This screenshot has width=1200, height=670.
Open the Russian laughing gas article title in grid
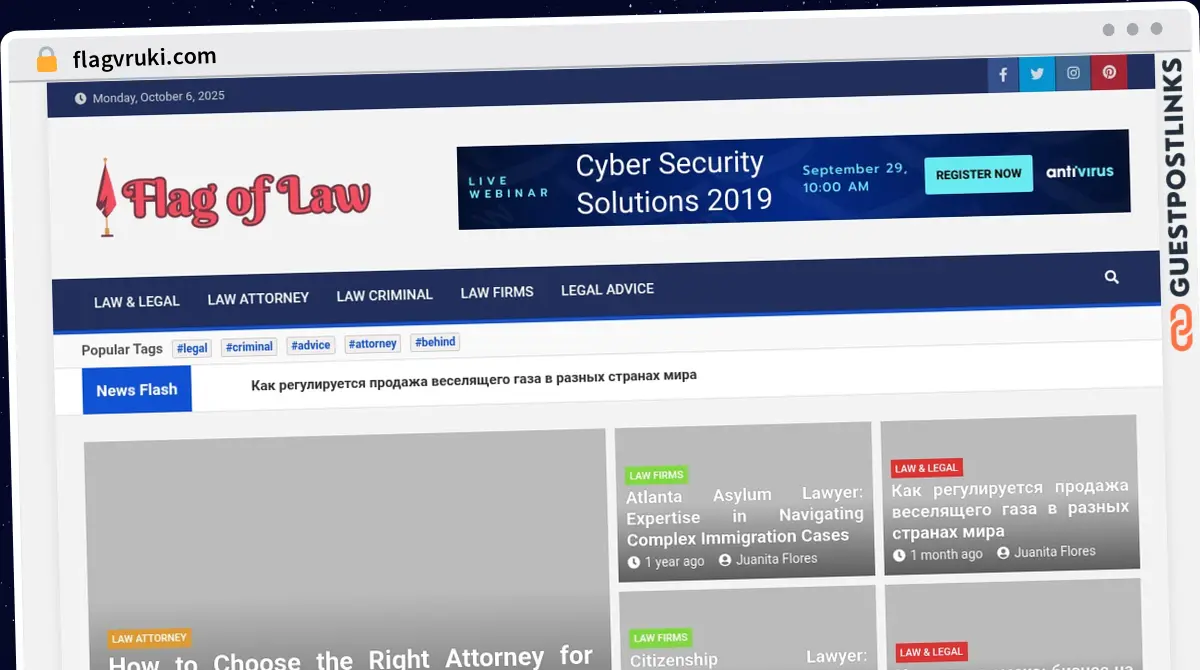[x=1010, y=509]
